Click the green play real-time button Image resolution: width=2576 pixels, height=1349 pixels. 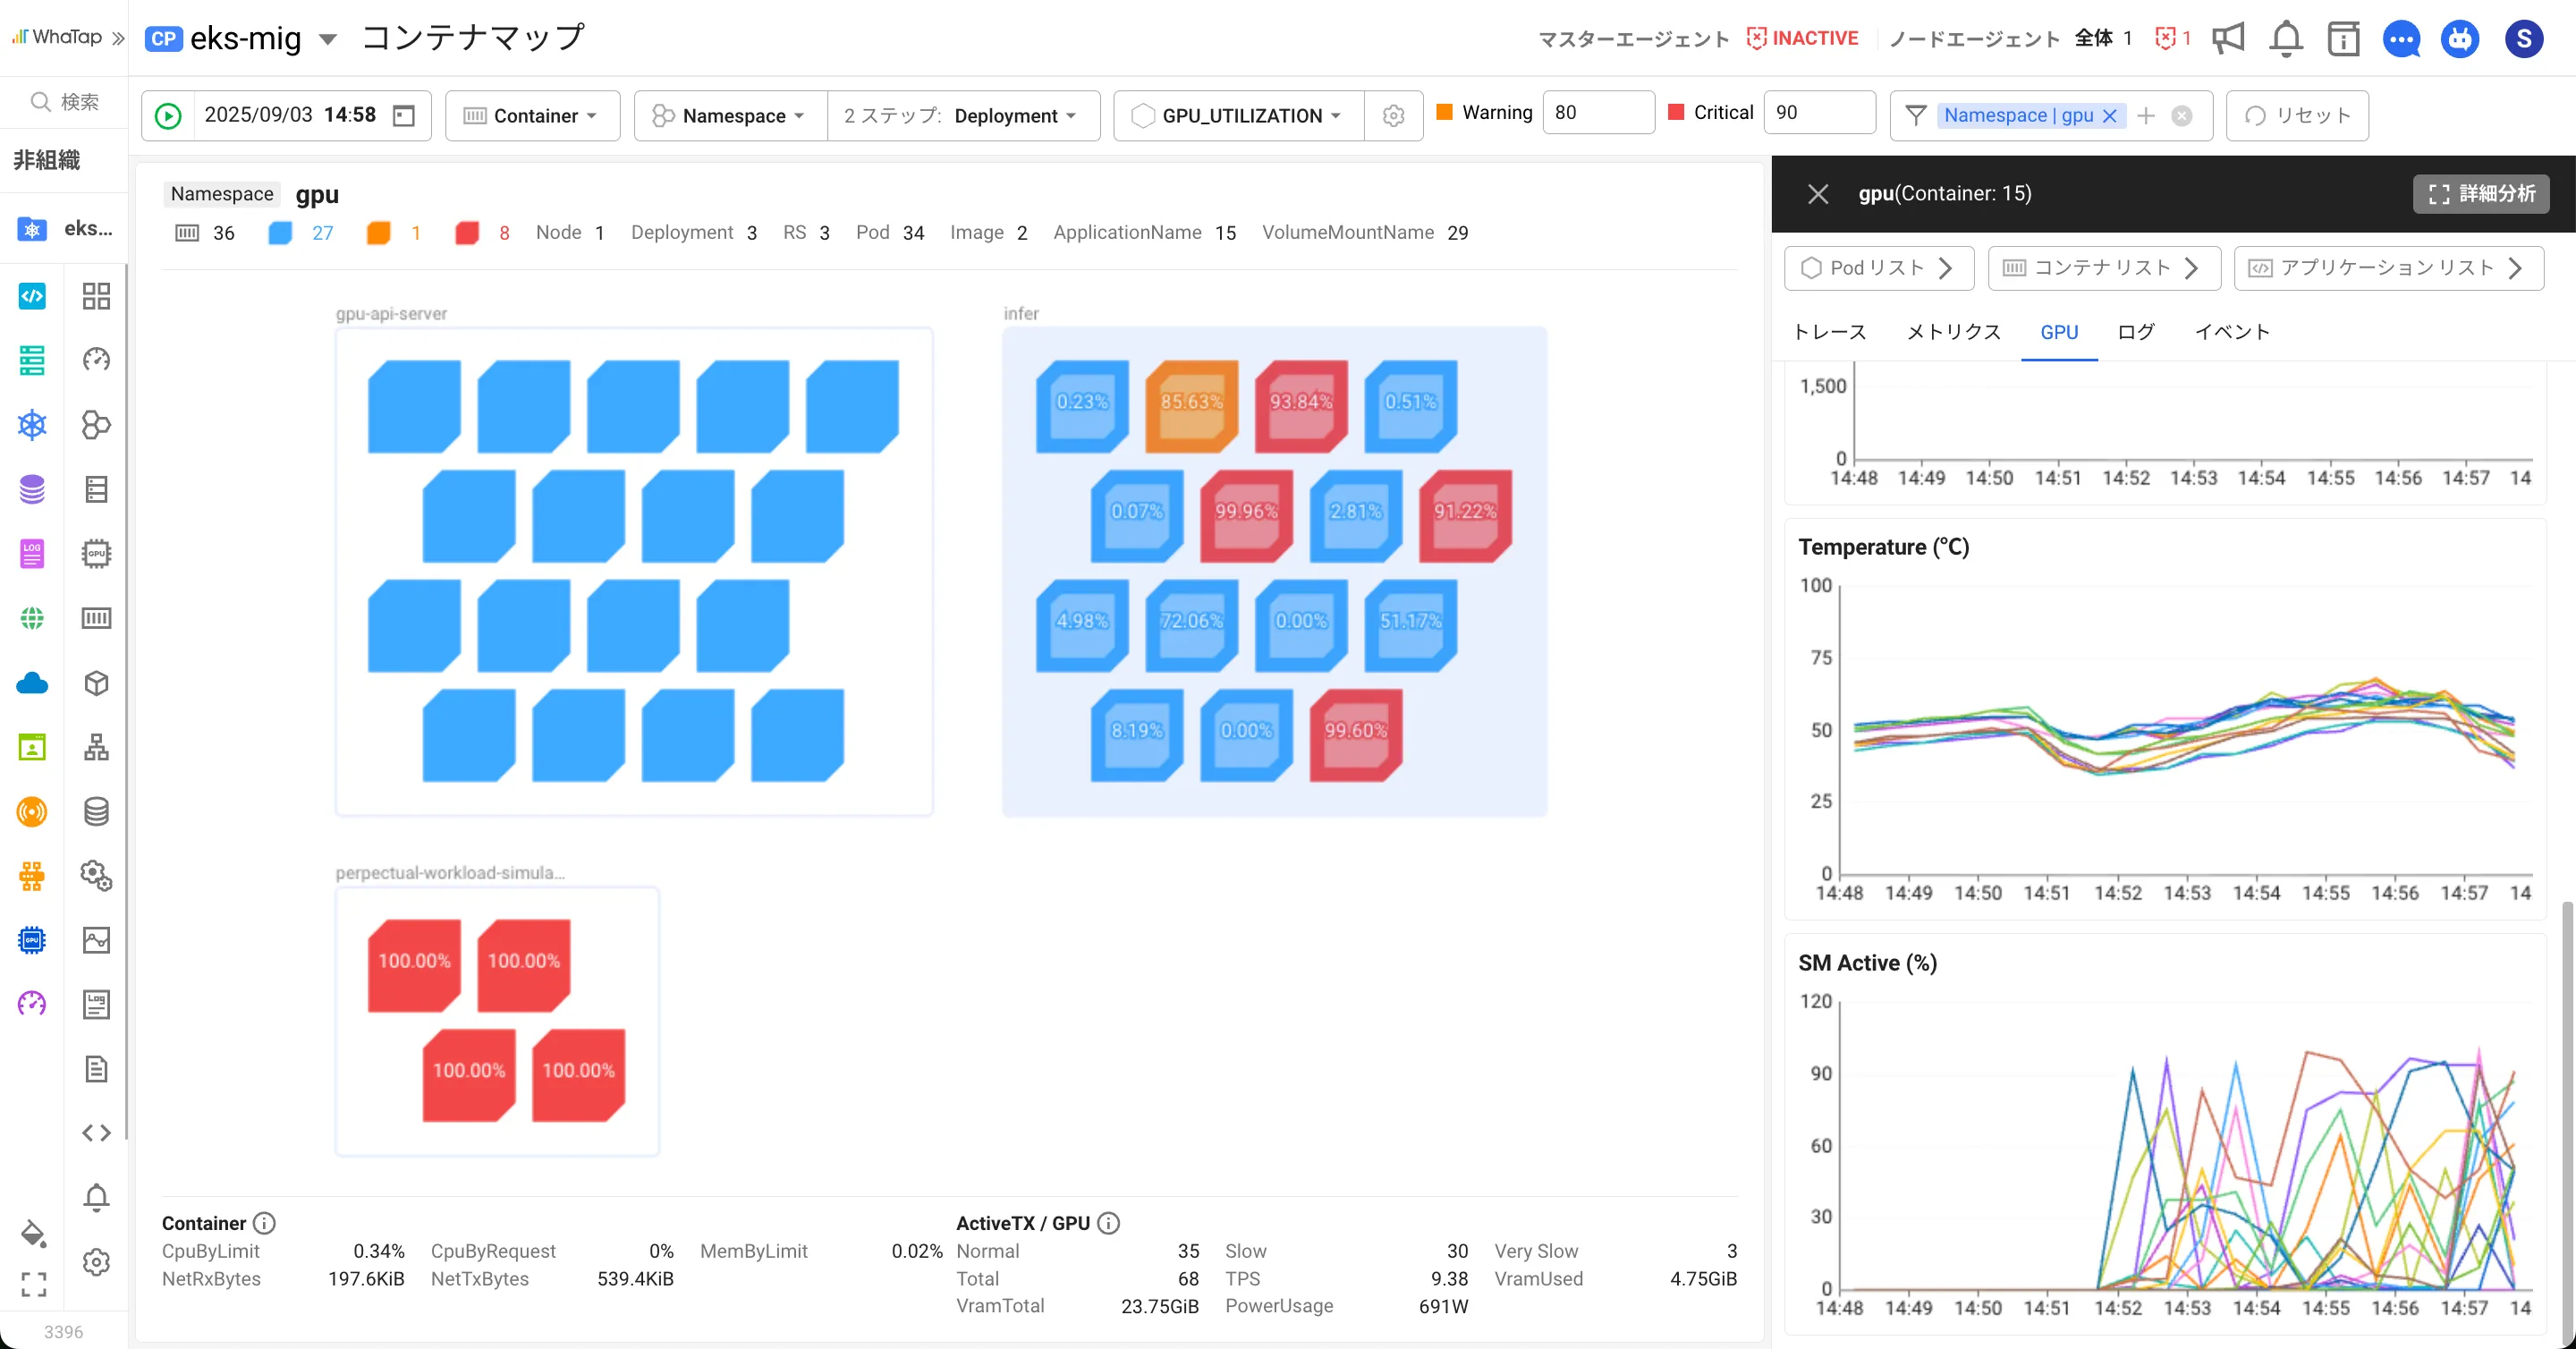tap(168, 116)
